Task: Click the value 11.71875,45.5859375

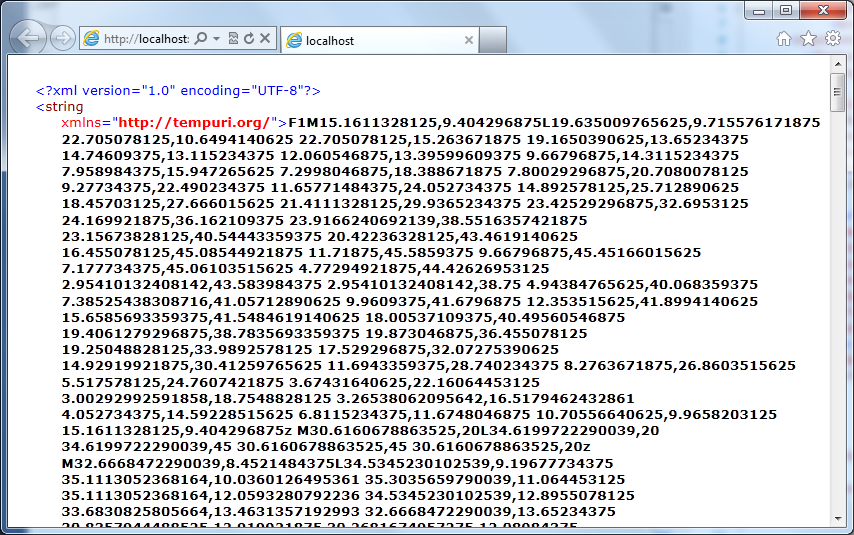Action: pyautogui.click(x=391, y=253)
